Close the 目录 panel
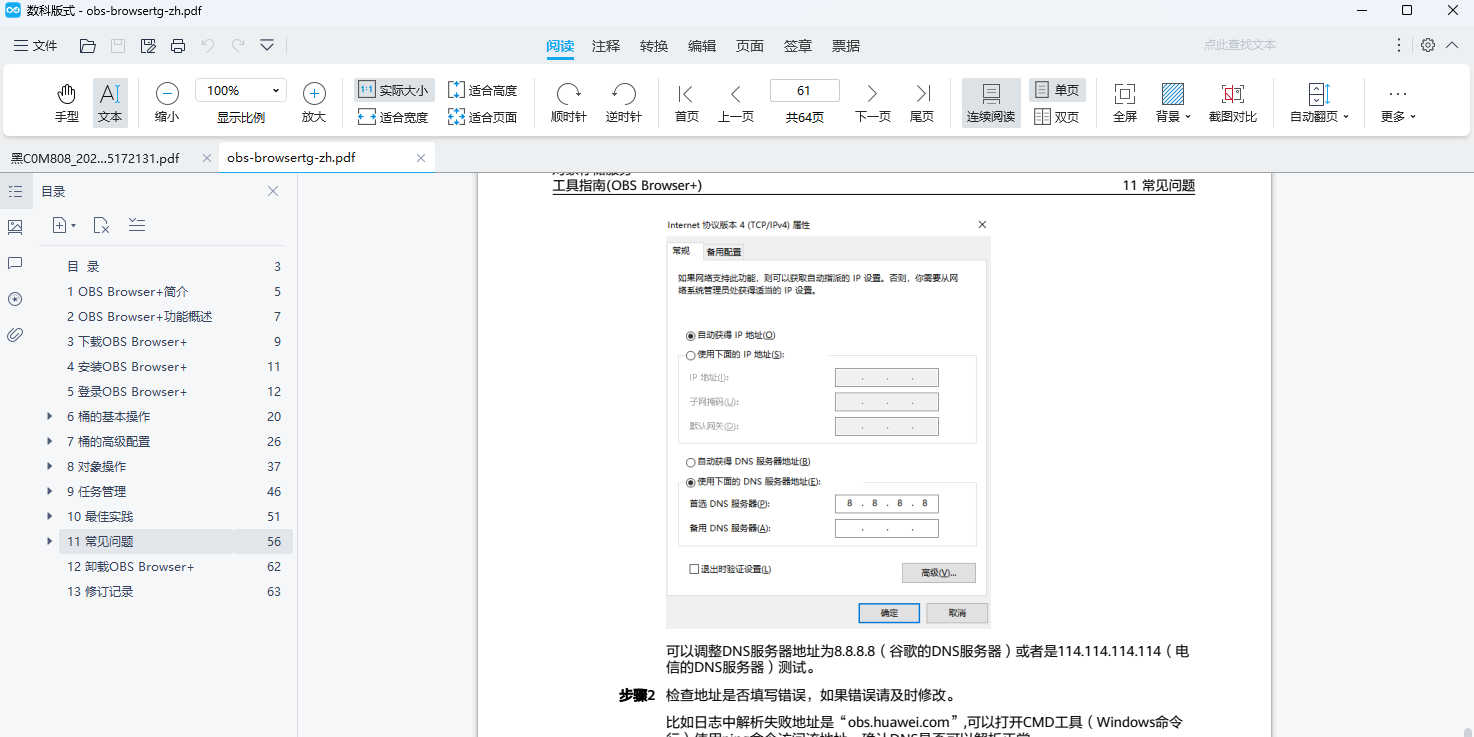This screenshot has height=737, width=1474. 273,191
